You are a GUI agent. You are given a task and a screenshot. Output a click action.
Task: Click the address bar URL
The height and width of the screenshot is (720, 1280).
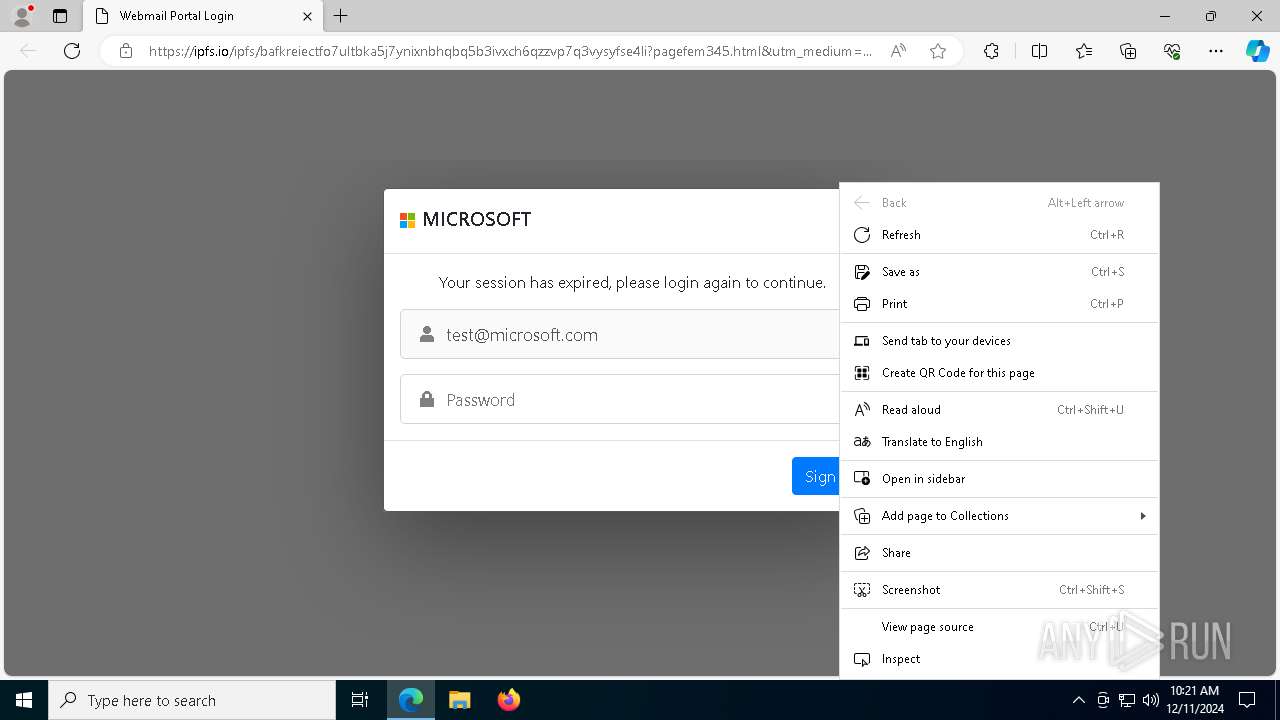pyautogui.click(x=510, y=51)
